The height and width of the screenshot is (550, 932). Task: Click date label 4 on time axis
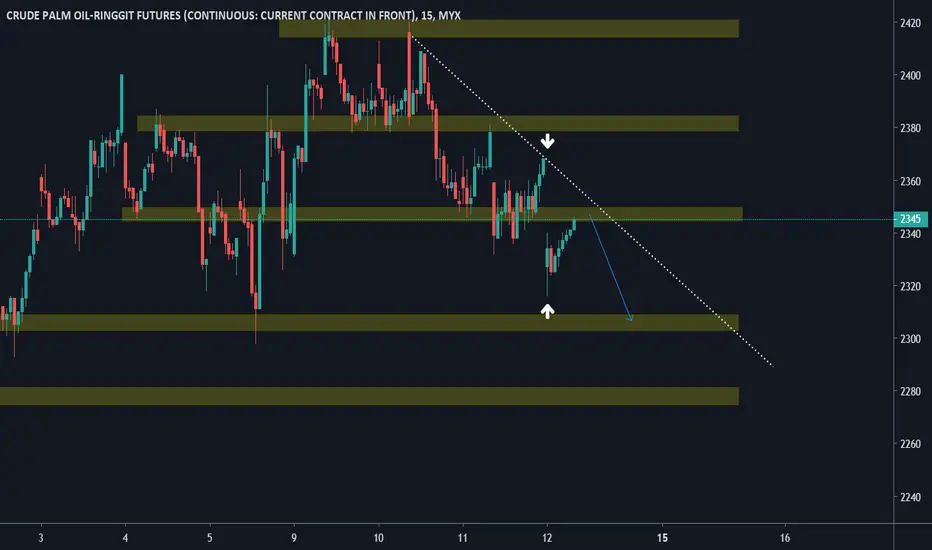[x=125, y=538]
